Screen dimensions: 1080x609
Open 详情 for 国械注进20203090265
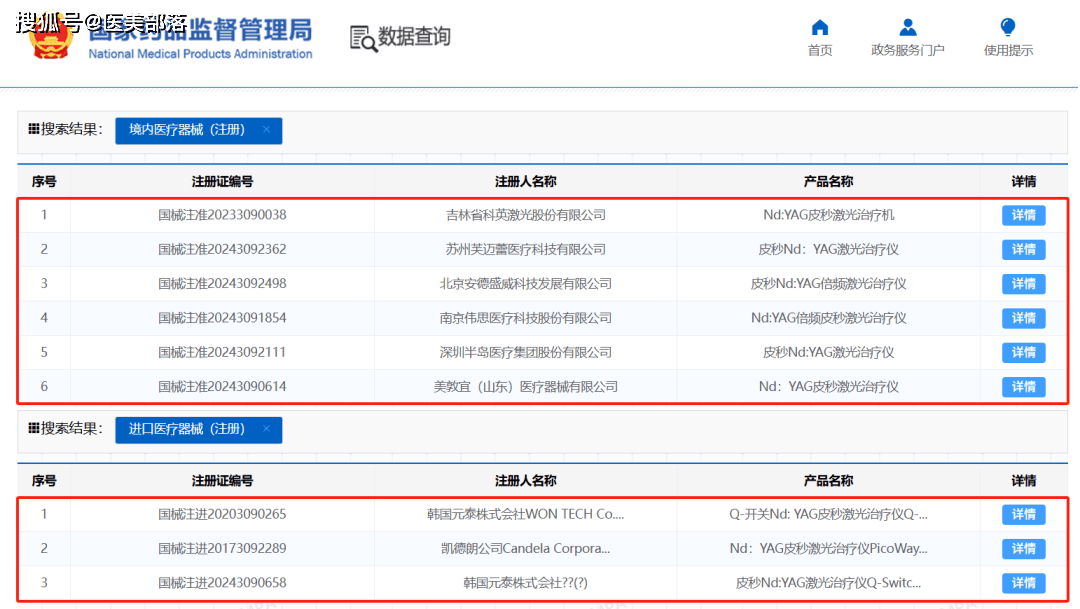click(x=1023, y=514)
